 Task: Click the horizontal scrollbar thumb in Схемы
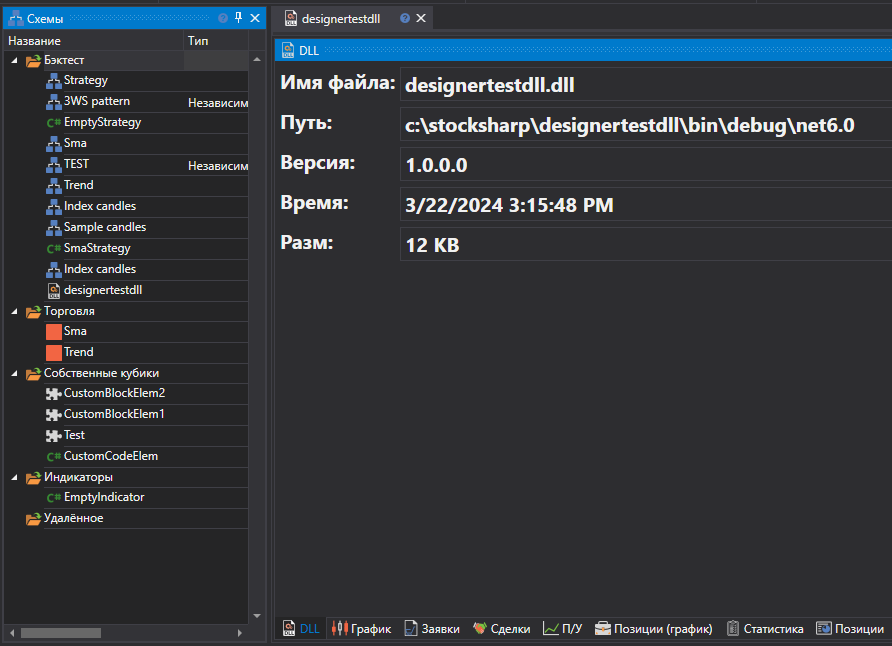point(61,633)
